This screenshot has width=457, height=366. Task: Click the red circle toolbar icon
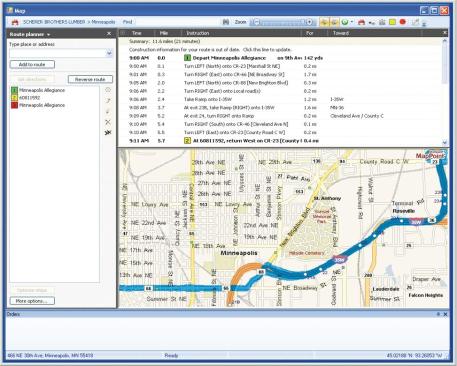tap(403, 22)
